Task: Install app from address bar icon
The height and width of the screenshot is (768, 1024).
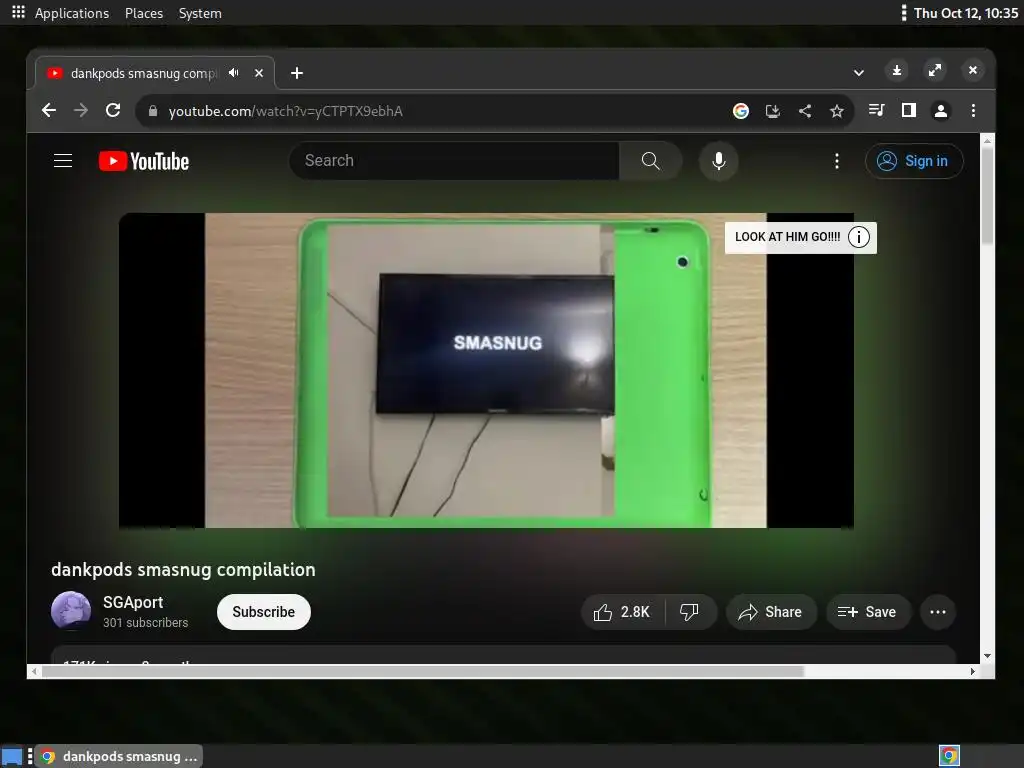Action: 773,111
